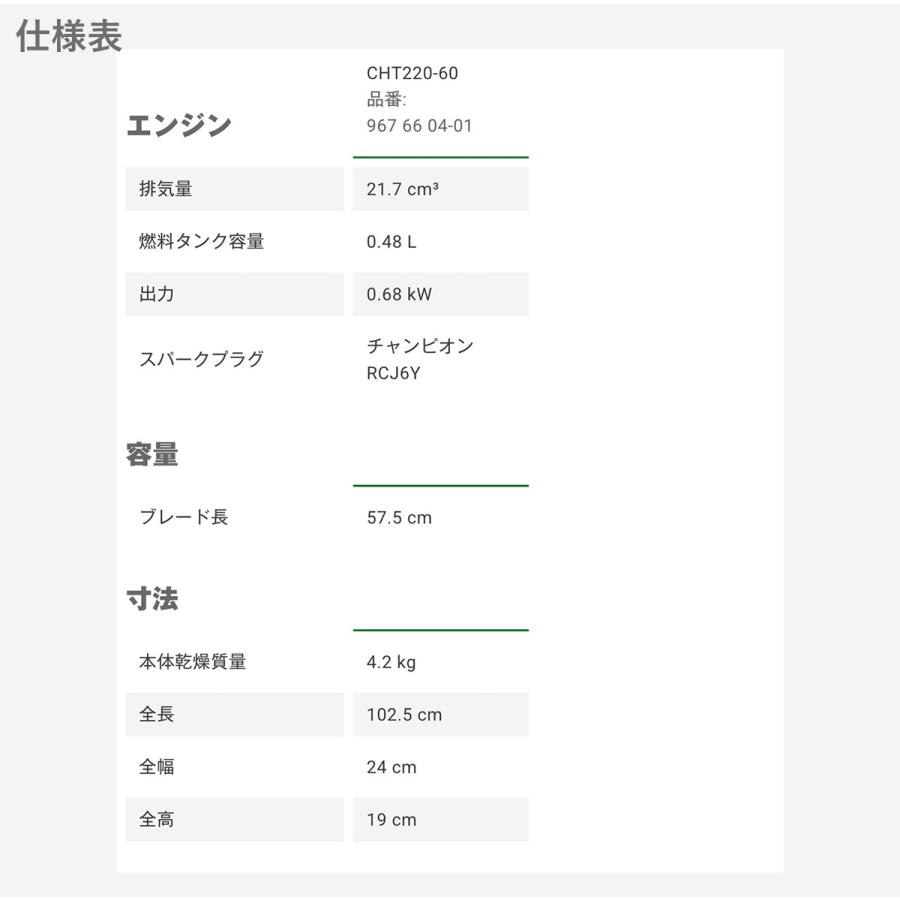
Task: Select the CHT220-60 model name
Action: tap(412, 73)
